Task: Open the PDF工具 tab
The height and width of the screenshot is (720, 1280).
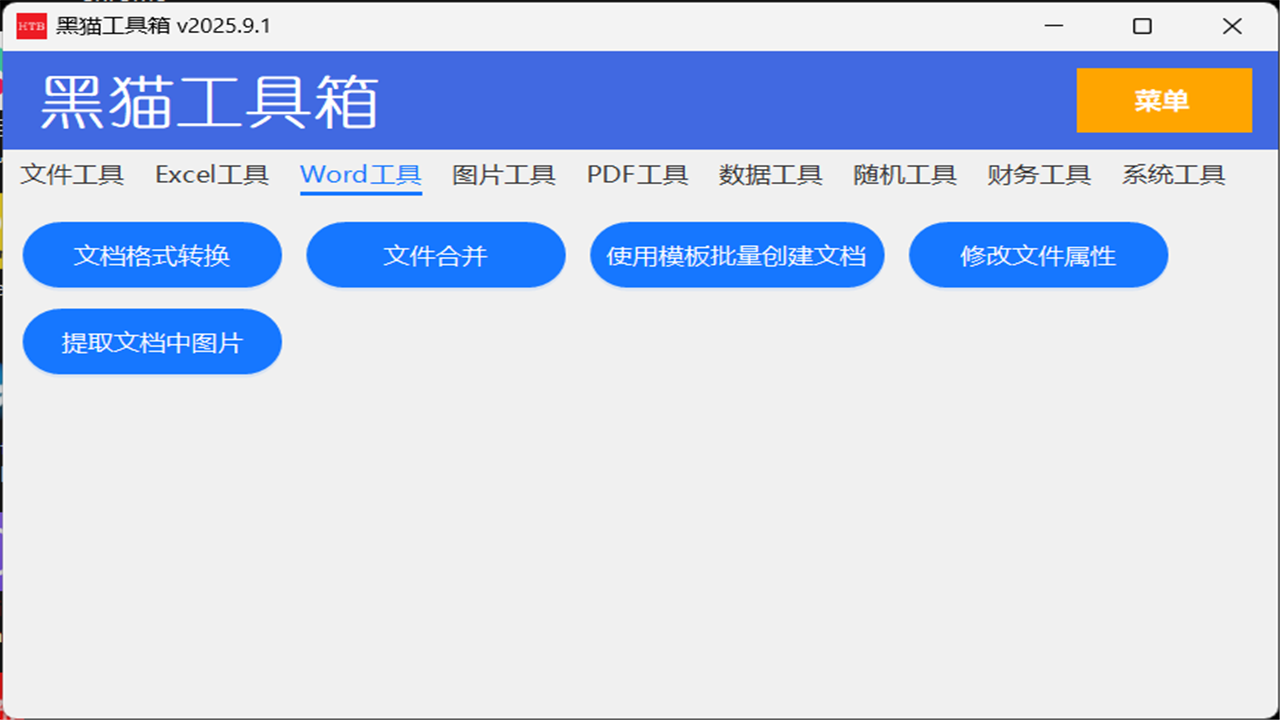Action: (x=637, y=174)
